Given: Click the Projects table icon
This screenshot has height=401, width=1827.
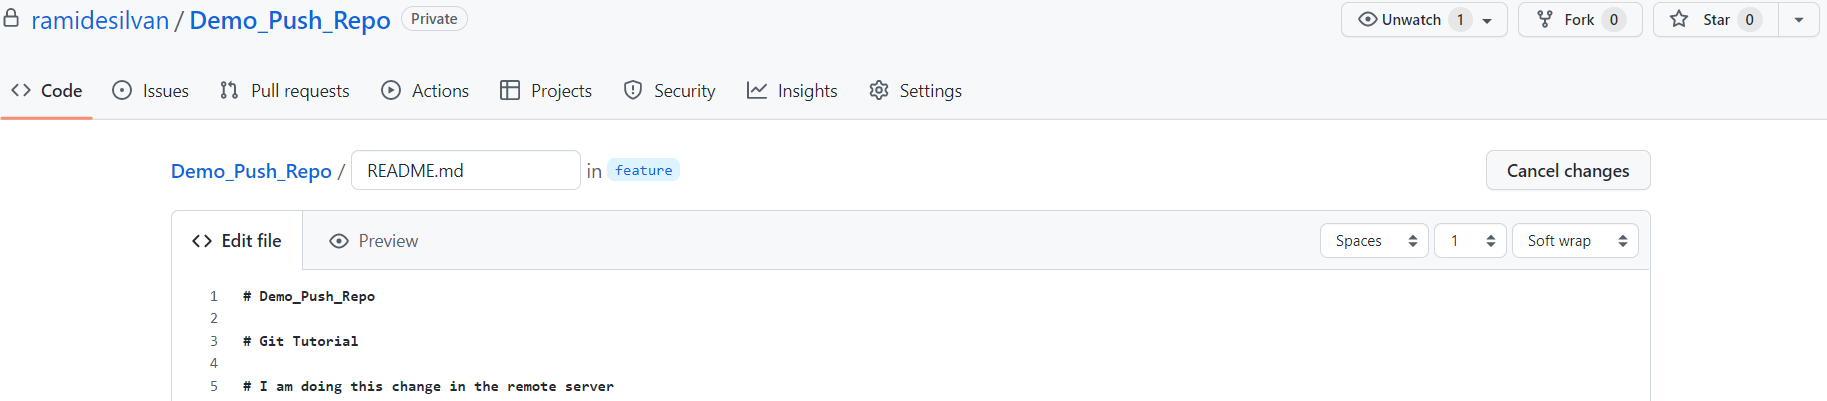Looking at the screenshot, I should (x=510, y=91).
